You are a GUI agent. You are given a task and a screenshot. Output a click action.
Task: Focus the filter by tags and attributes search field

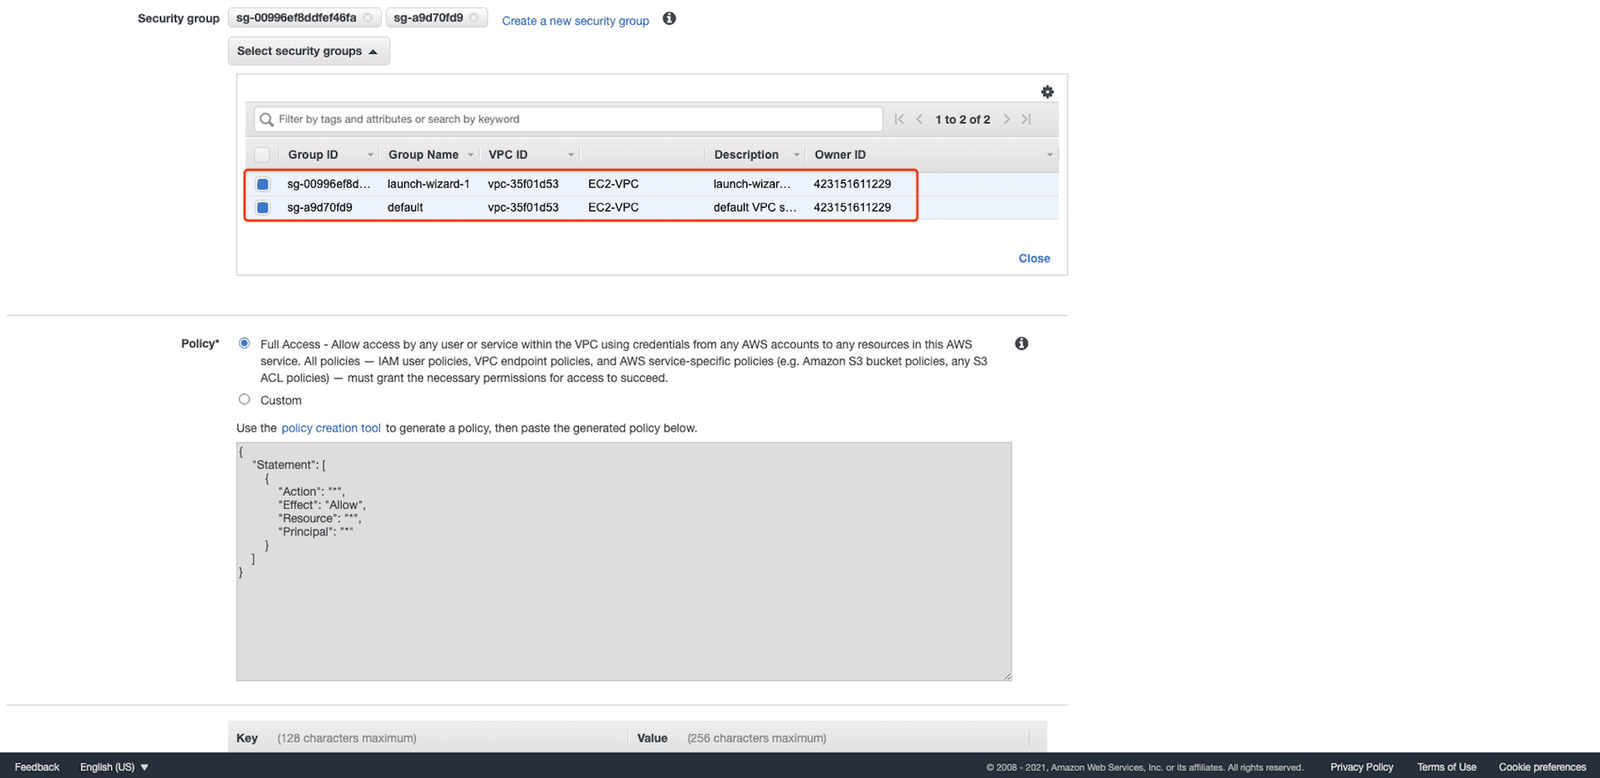pyautogui.click(x=568, y=119)
